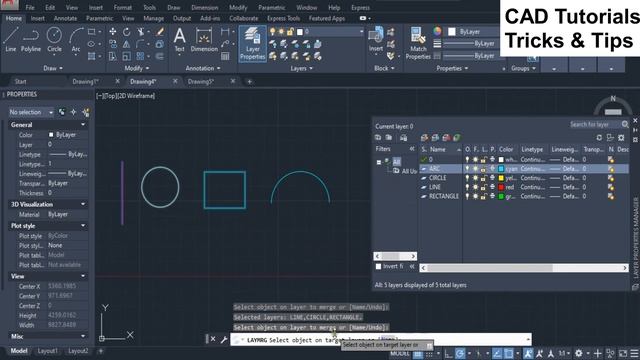
Task: Switch to the Layout1 tab
Action: [47, 351]
